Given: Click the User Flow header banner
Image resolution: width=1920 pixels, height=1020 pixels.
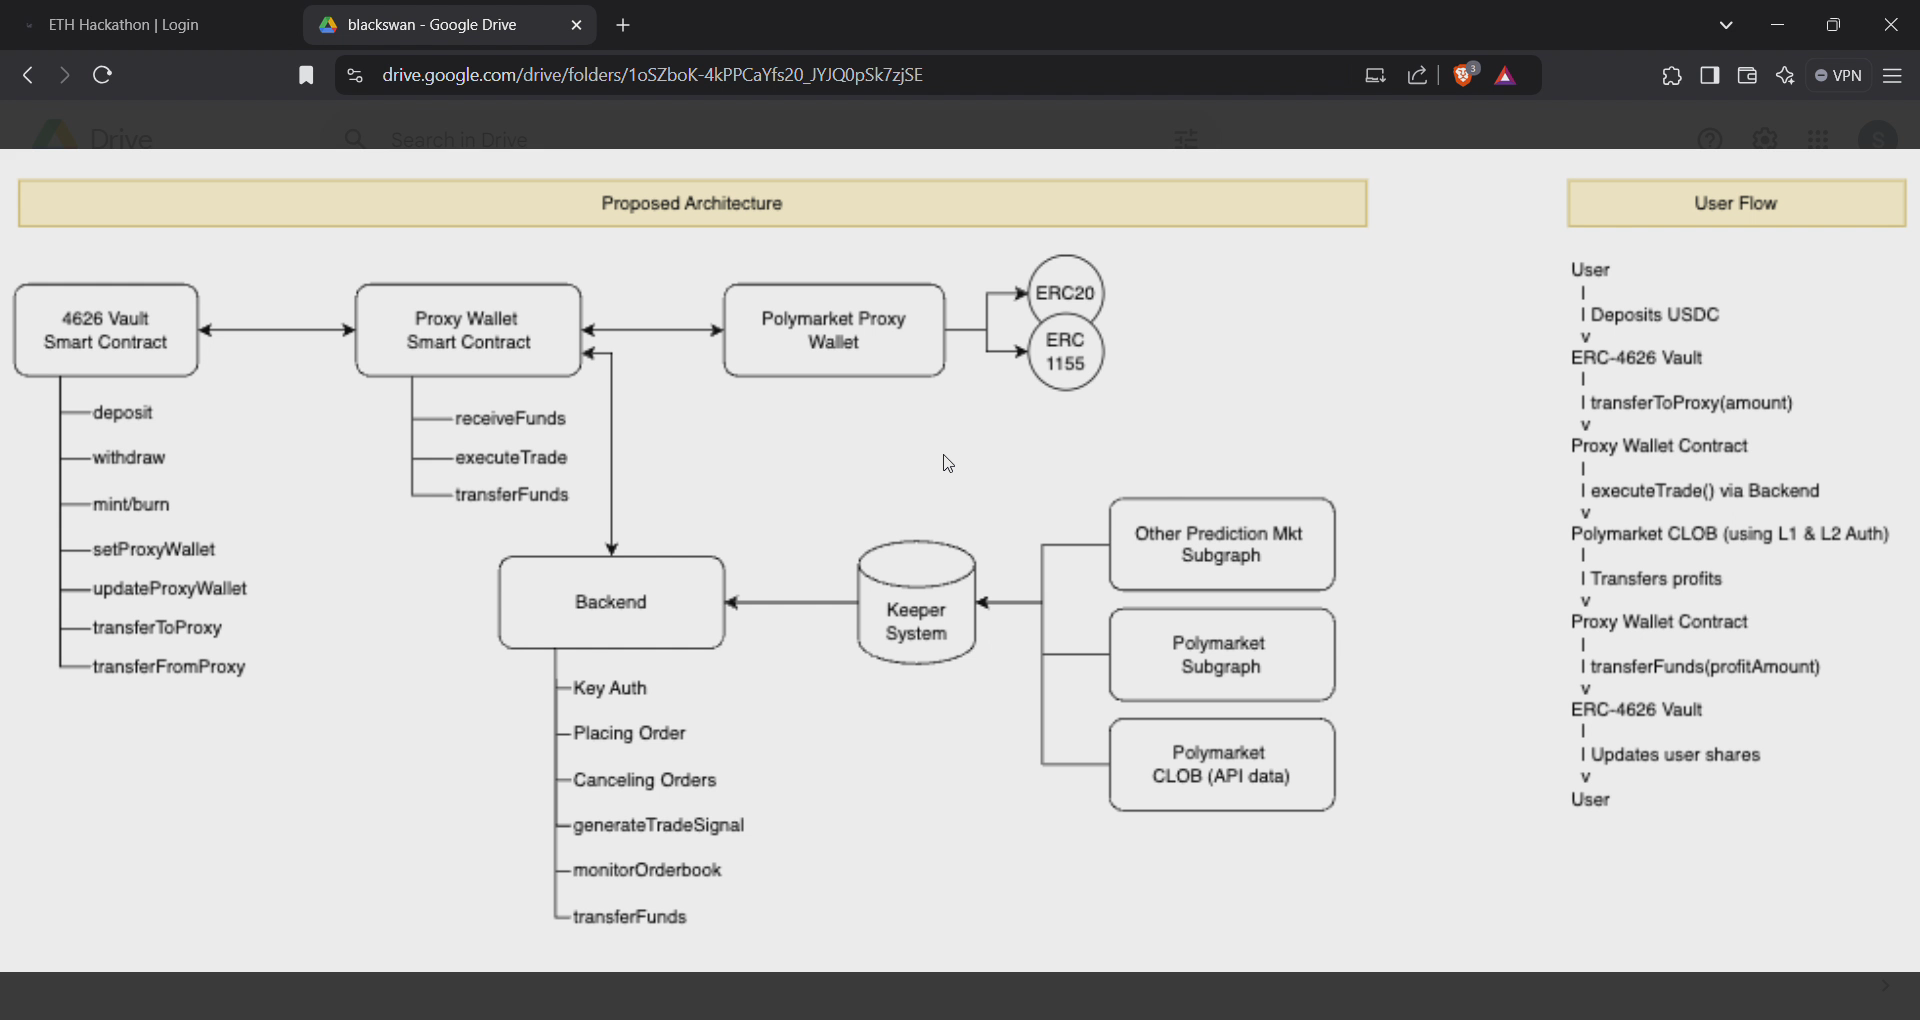Looking at the screenshot, I should click(1736, 203).
